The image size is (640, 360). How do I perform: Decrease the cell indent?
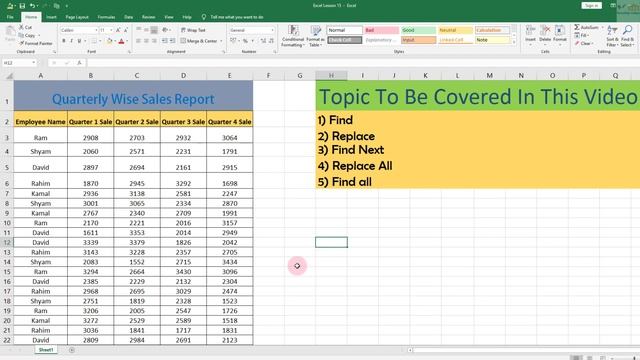(x=164, y=41)
